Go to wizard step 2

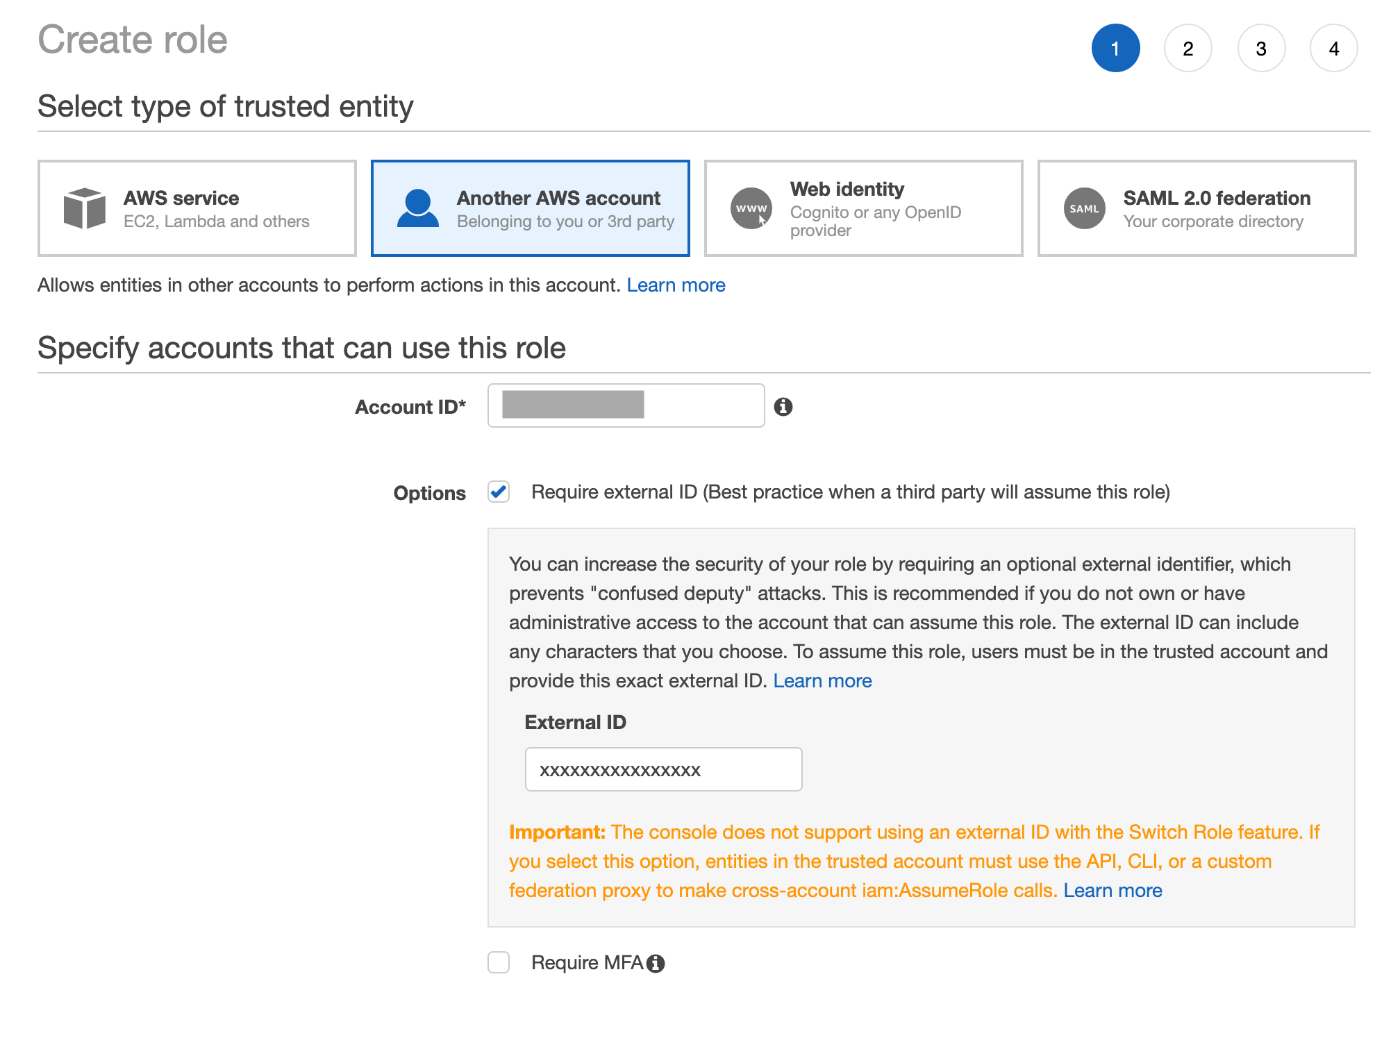[x=1188, y=48]
